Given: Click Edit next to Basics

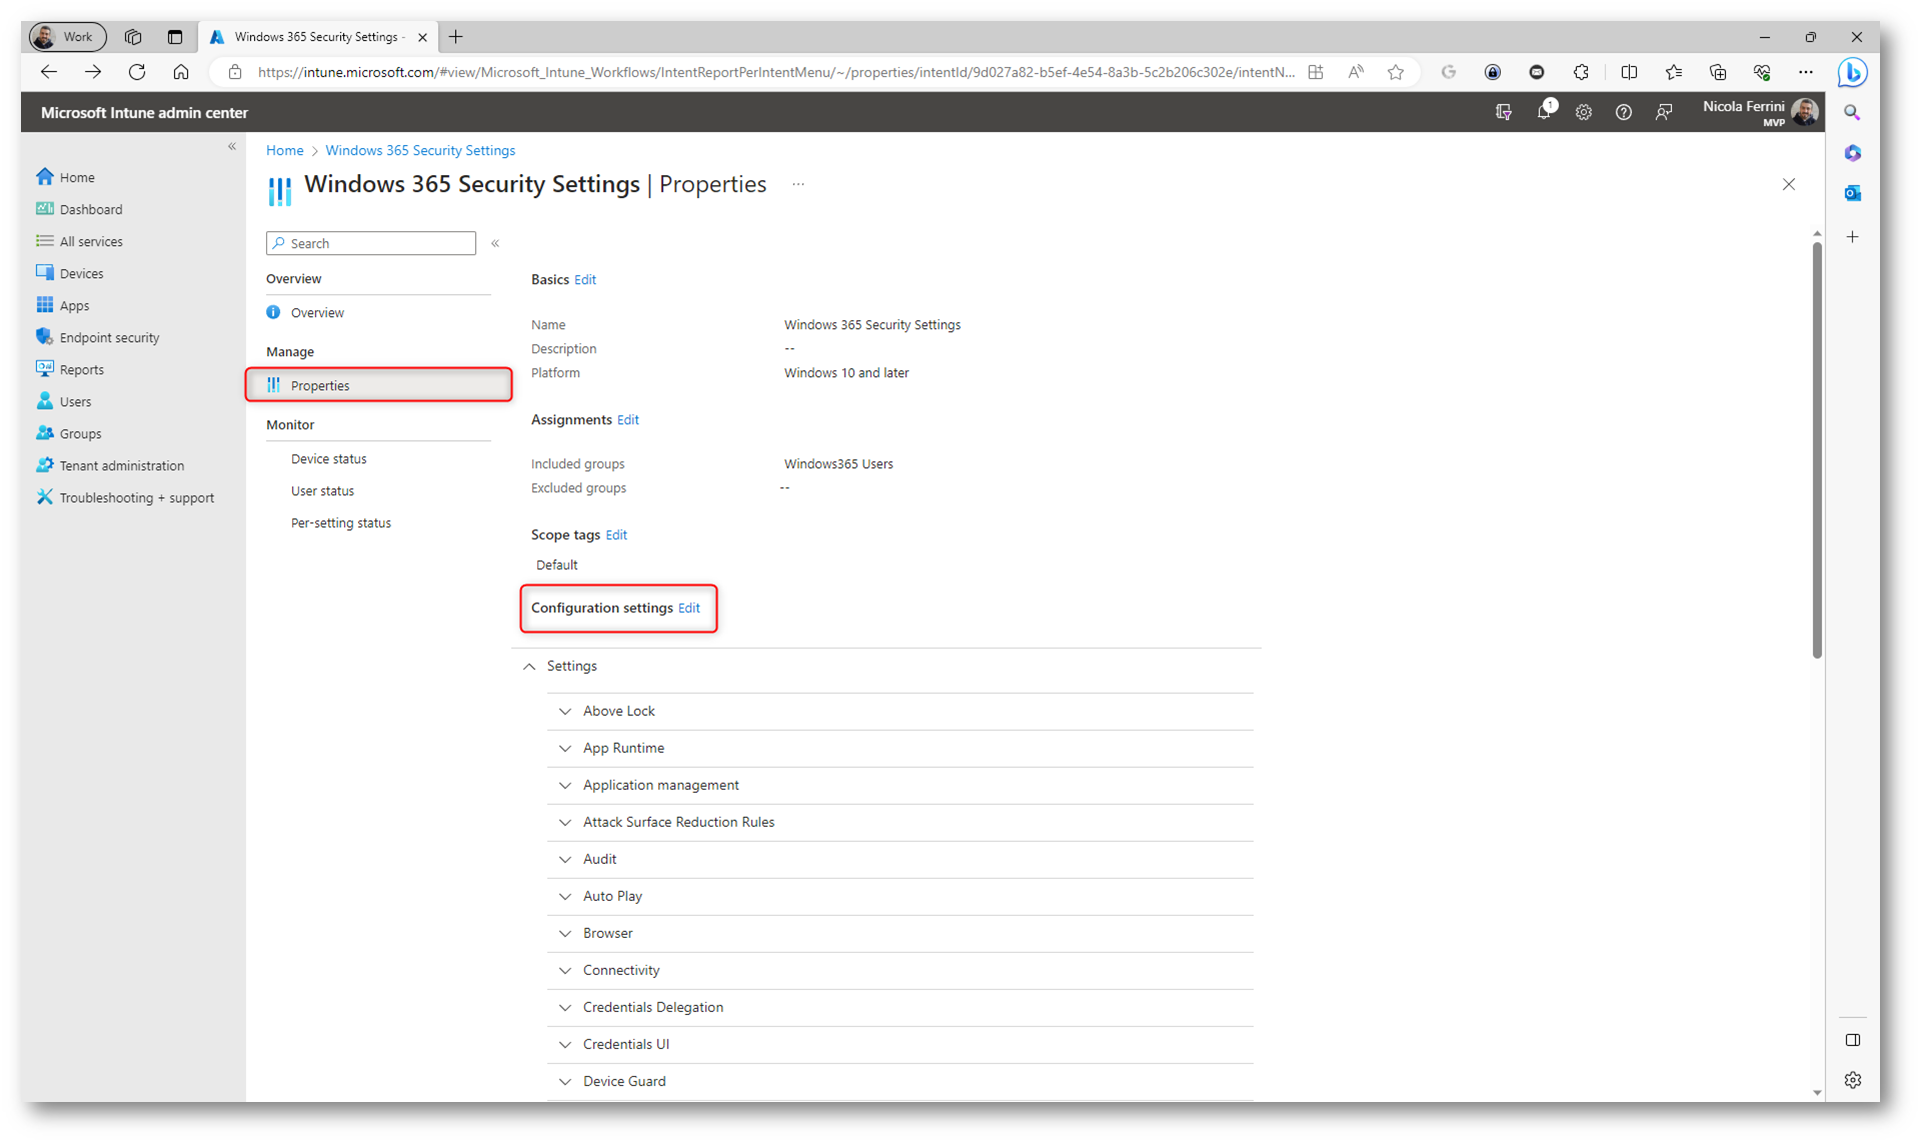Looking at the screenshot, I should pos(585,280).
